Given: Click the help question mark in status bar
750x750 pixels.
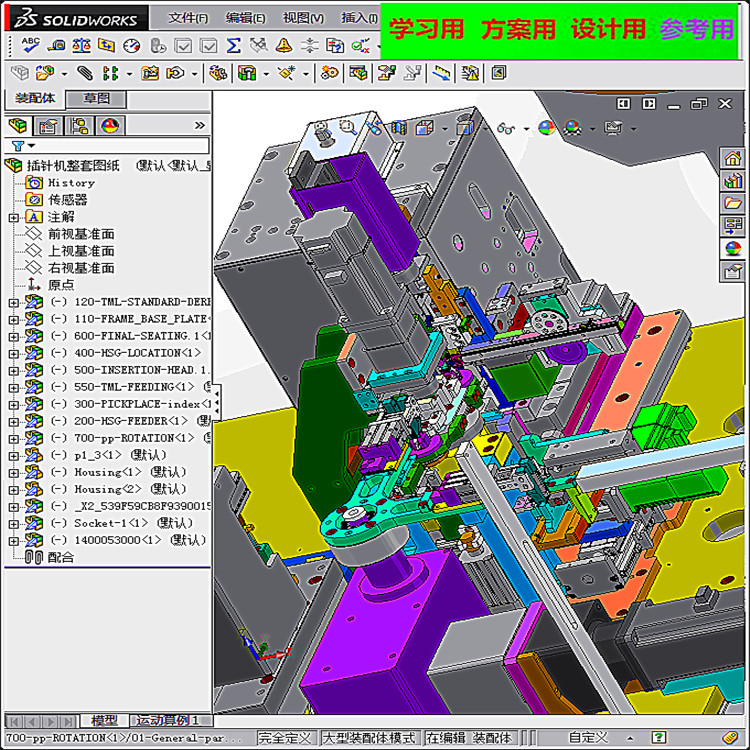Looking at the screenshot, I should coord(658,738).
